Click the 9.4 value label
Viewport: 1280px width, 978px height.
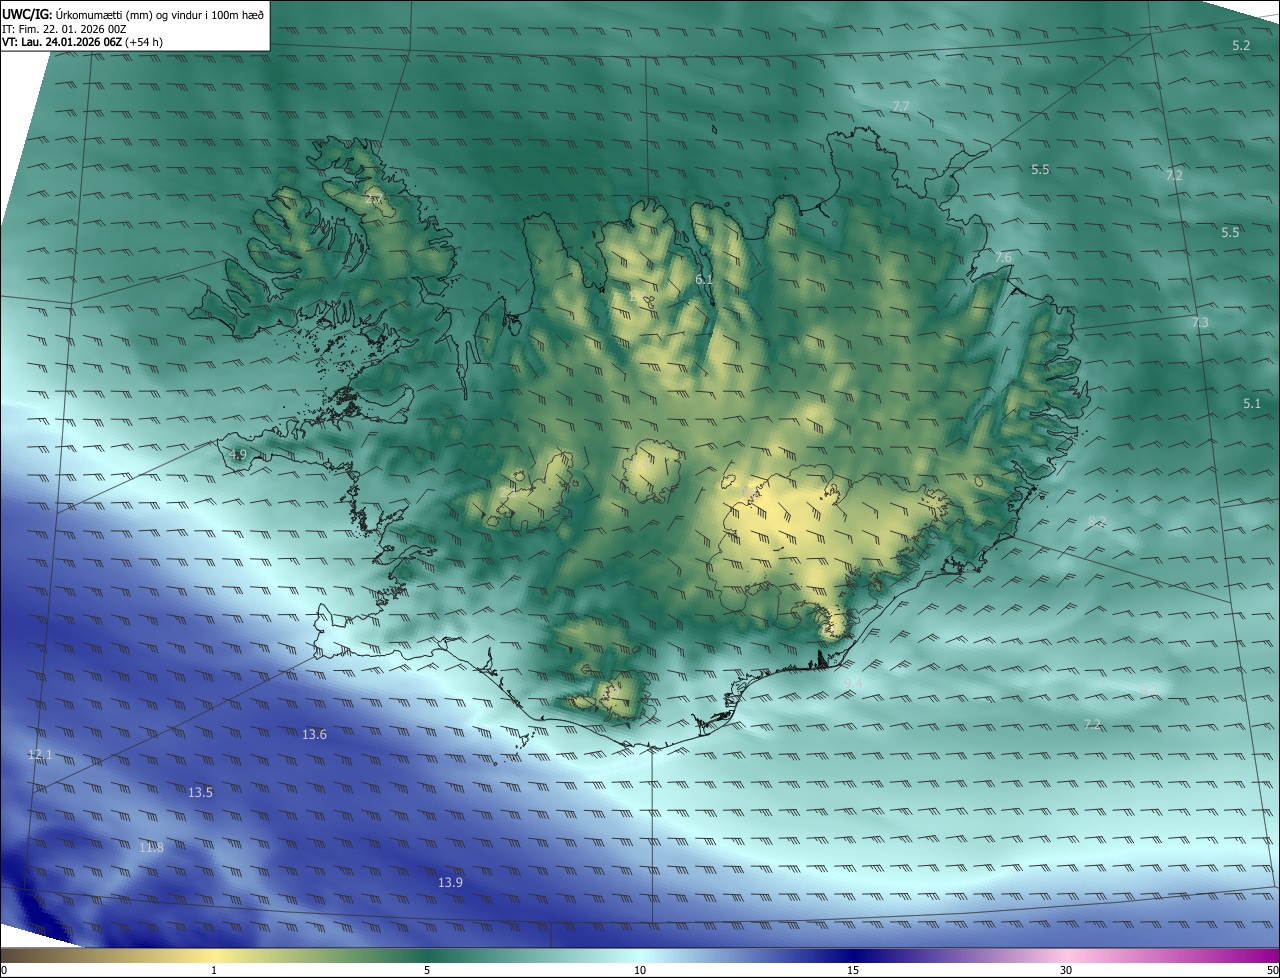[x=853, y=683]
